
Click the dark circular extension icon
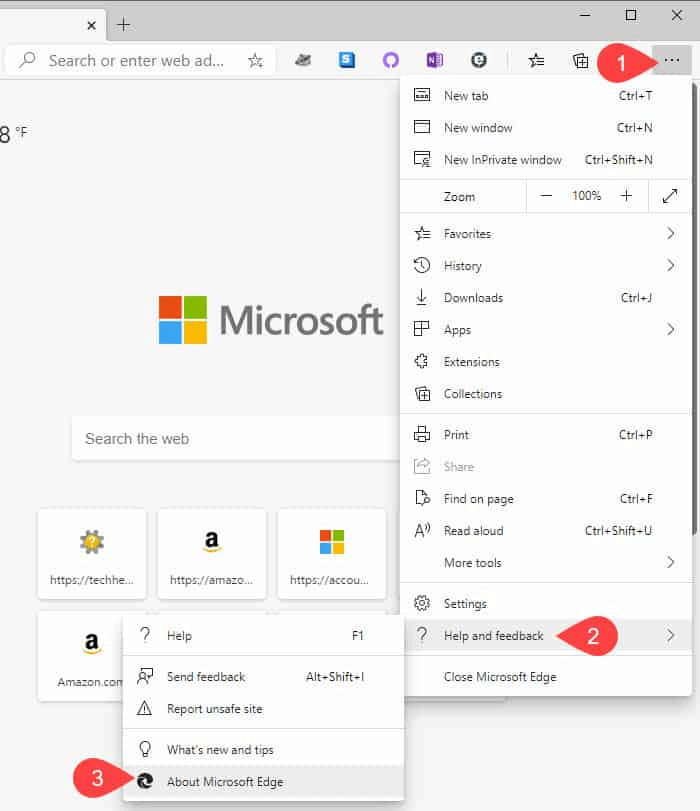pyautogui.click(x=479, y=61)
